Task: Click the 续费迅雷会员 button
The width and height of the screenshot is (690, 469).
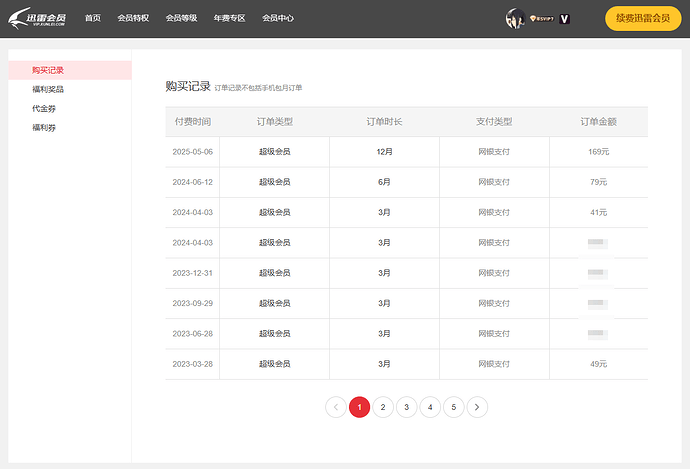Action: click(x=643, y=18)
